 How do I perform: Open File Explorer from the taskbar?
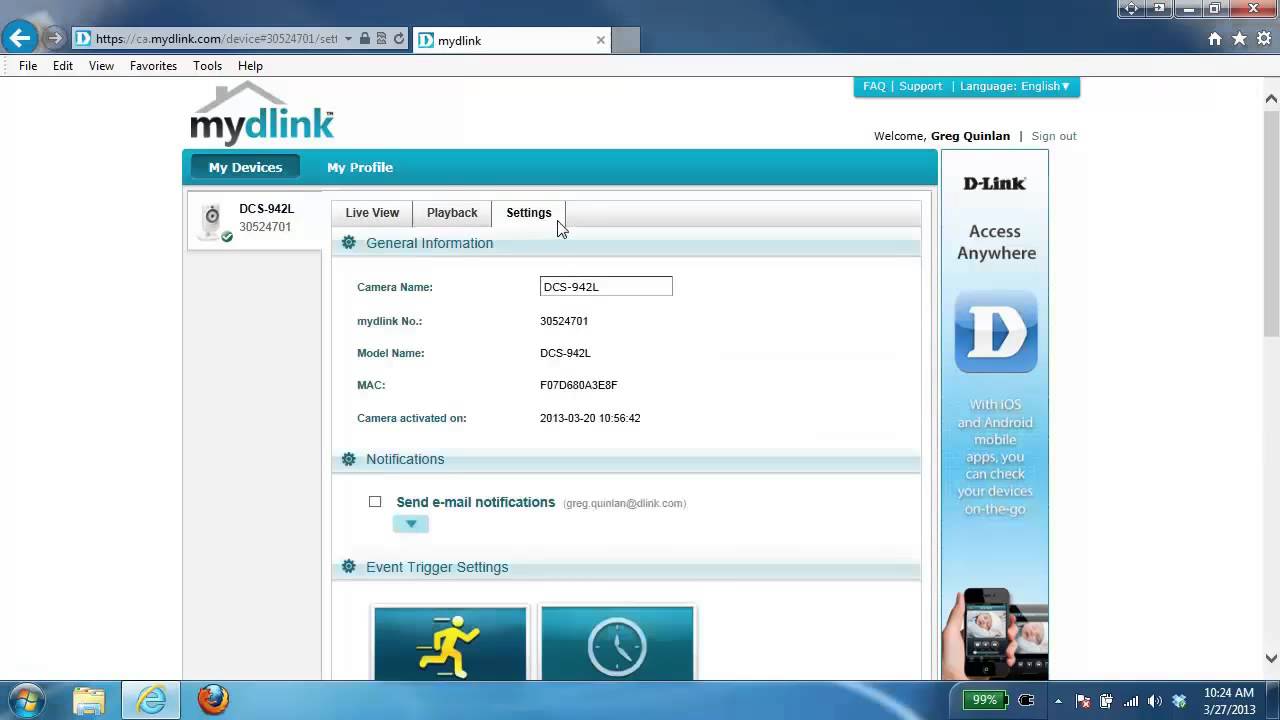click(x=89, y=700)
